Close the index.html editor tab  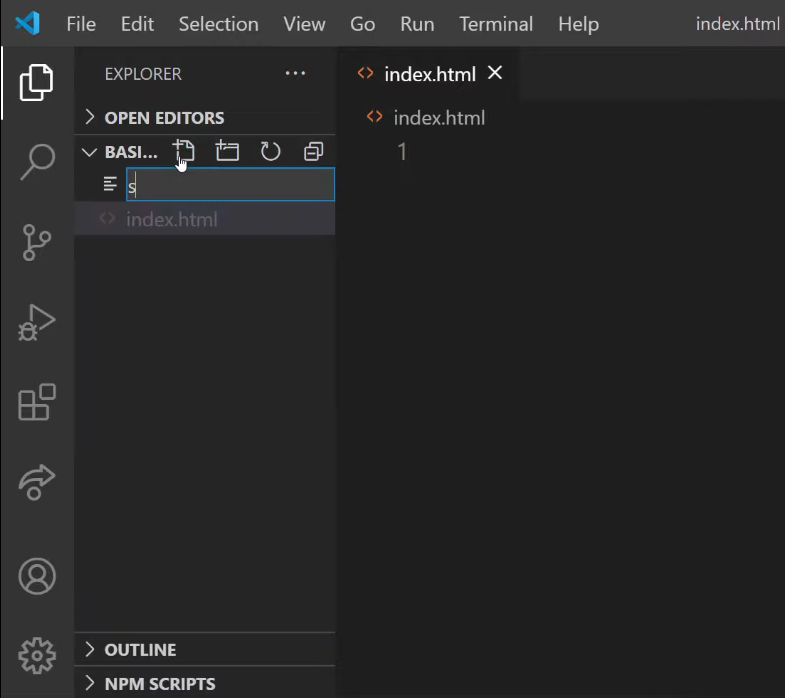[x=494, y=74]
